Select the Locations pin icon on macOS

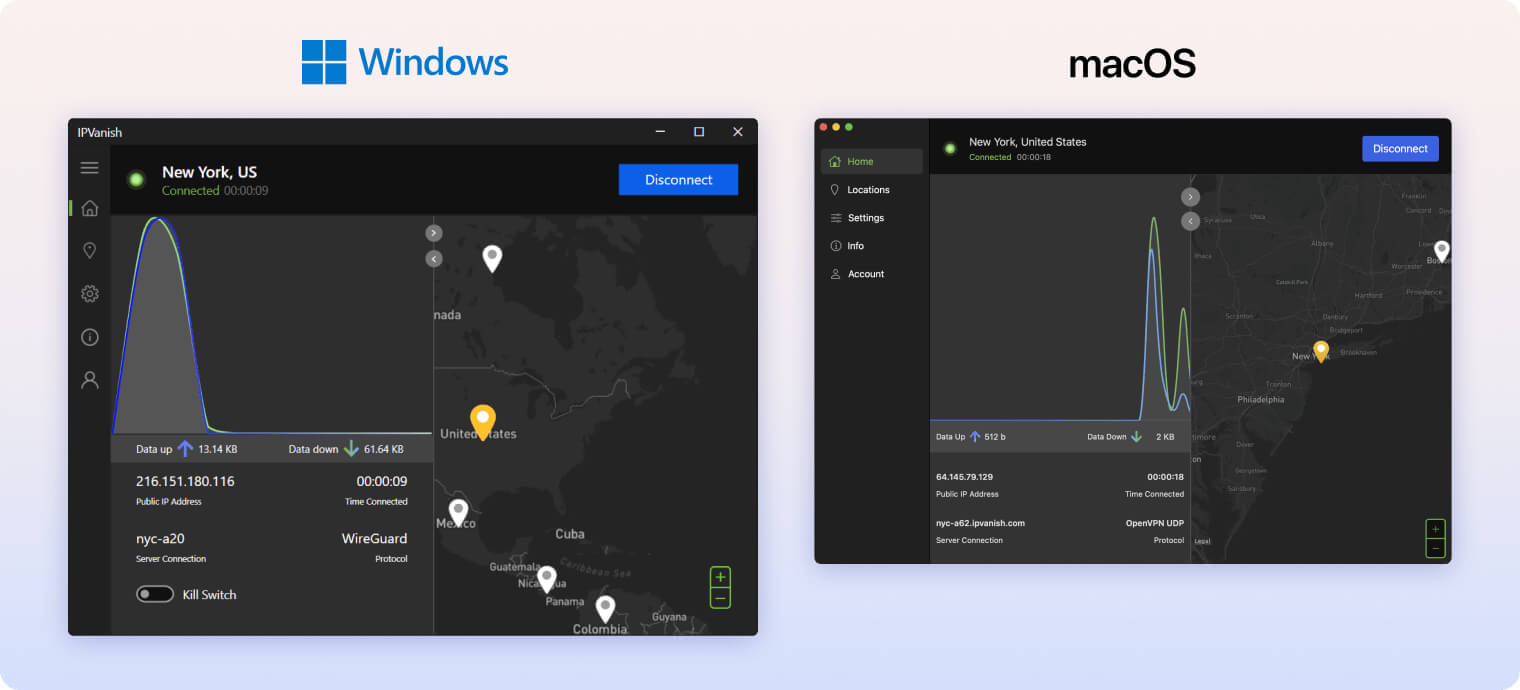[835, 189]
